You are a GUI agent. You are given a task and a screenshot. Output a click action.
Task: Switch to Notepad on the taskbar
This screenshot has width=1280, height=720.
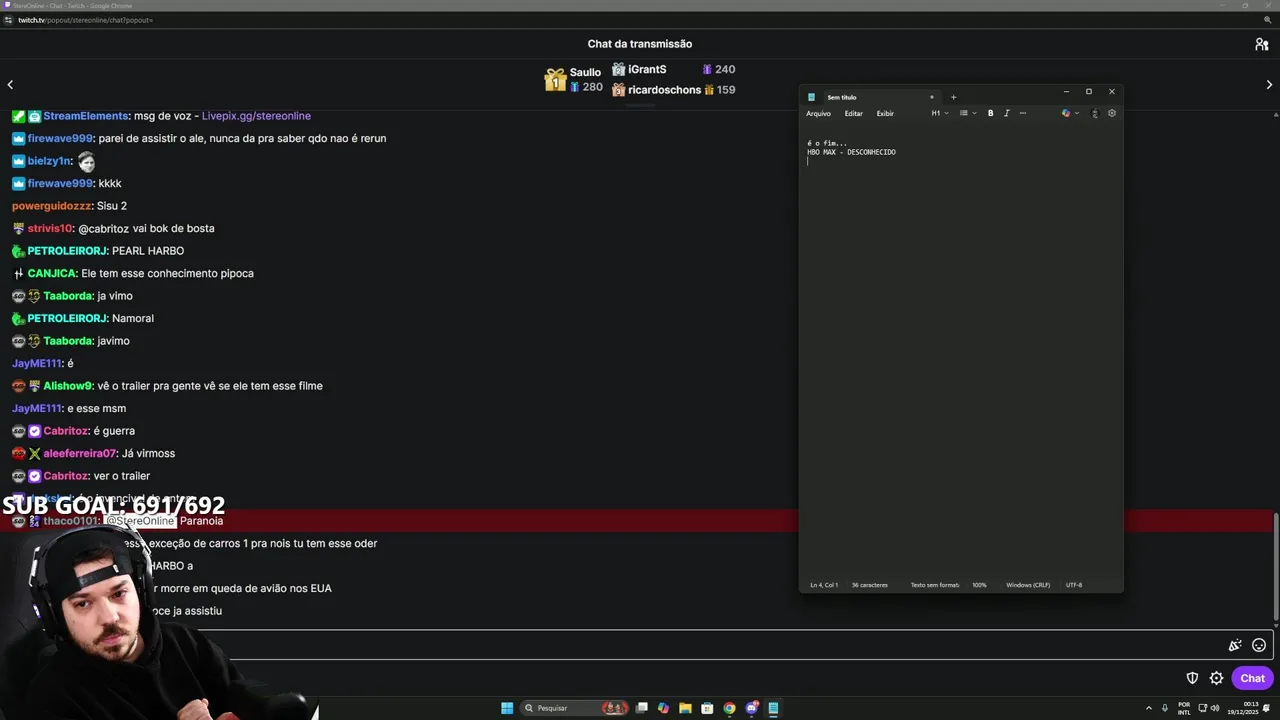(773, 708)
